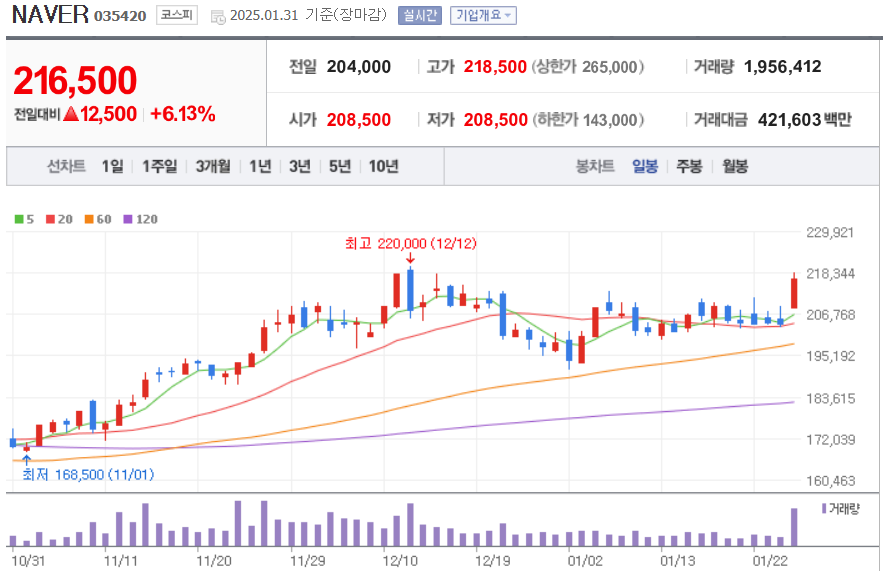
Task: Switch to 일봉 daily candle chart
Action: click(x=645, y=166)
